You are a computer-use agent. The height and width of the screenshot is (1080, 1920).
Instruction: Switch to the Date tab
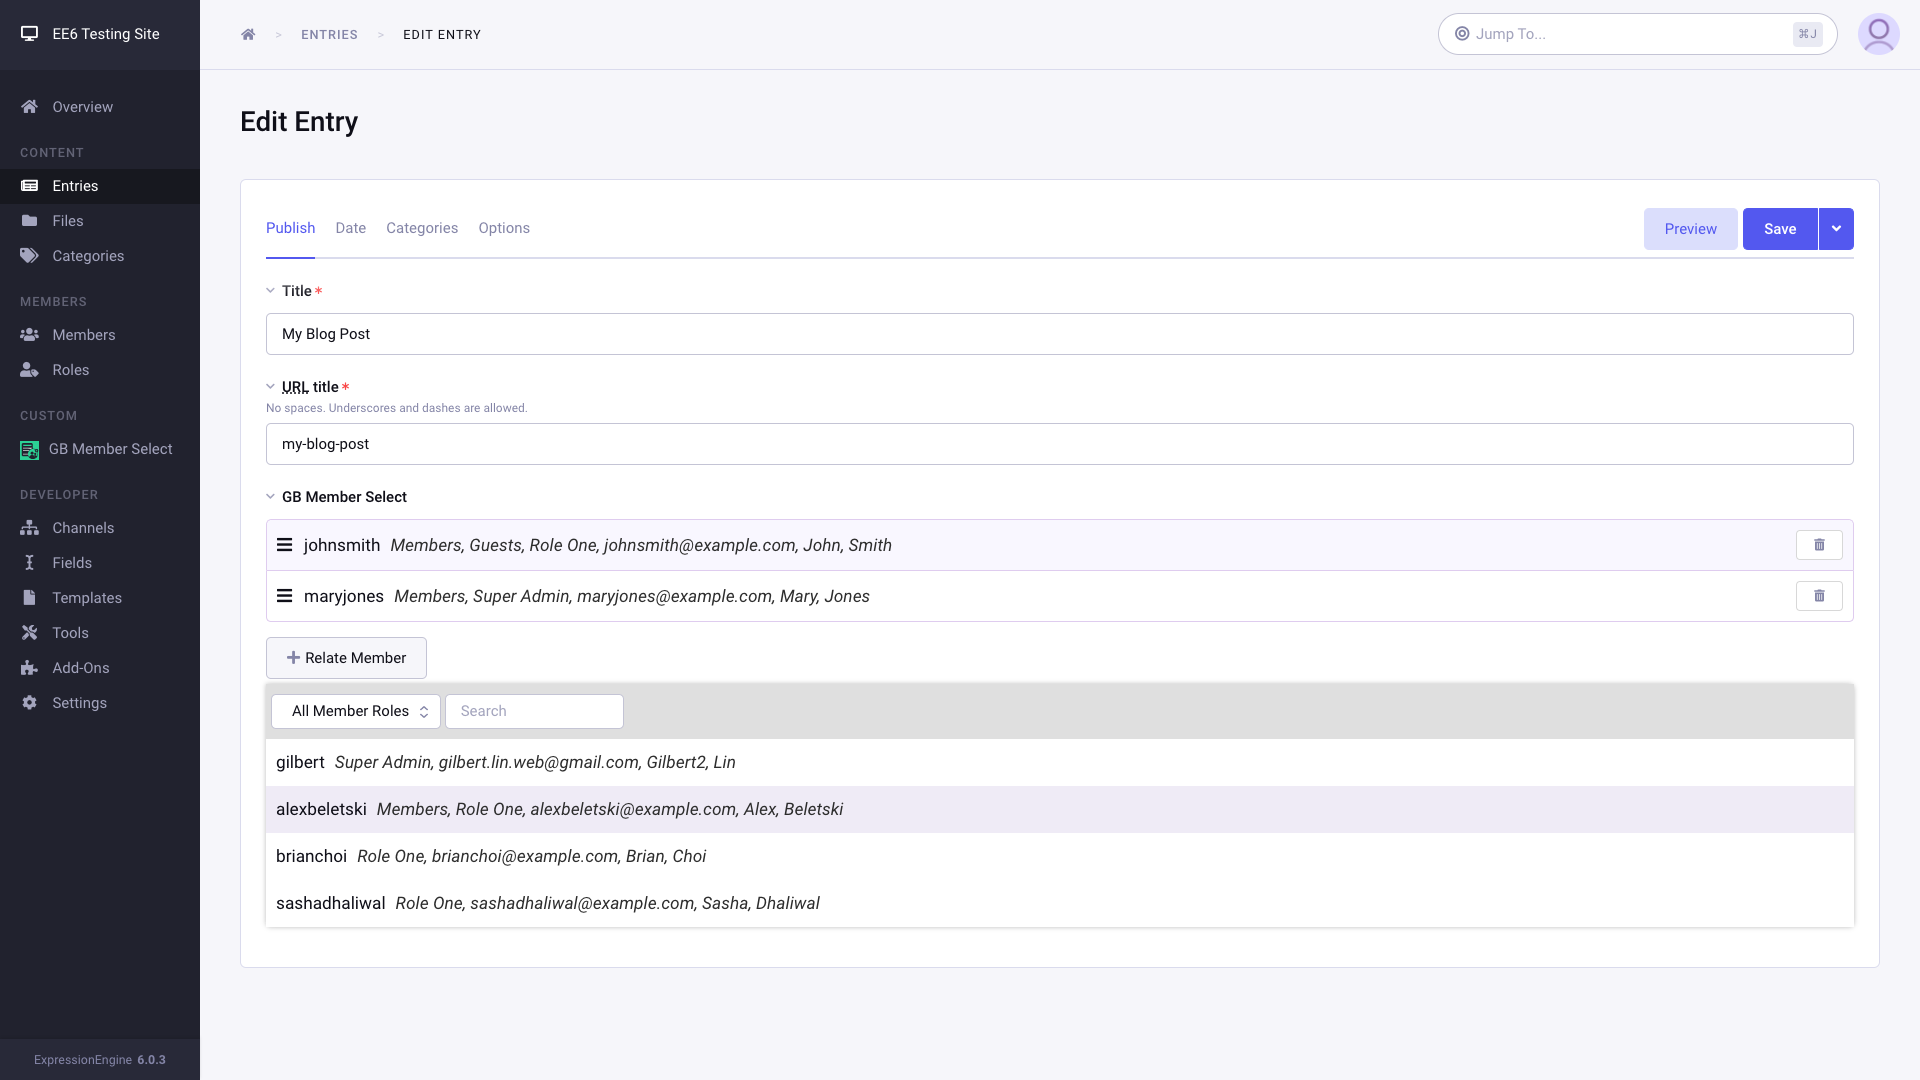(x=351, y=228)
